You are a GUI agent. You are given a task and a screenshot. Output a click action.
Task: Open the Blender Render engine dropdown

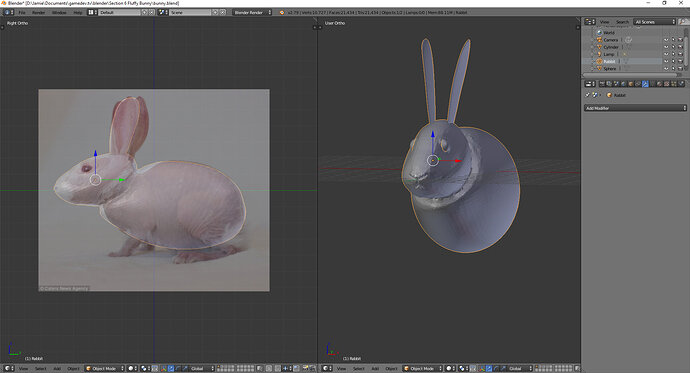click(252, 12)
